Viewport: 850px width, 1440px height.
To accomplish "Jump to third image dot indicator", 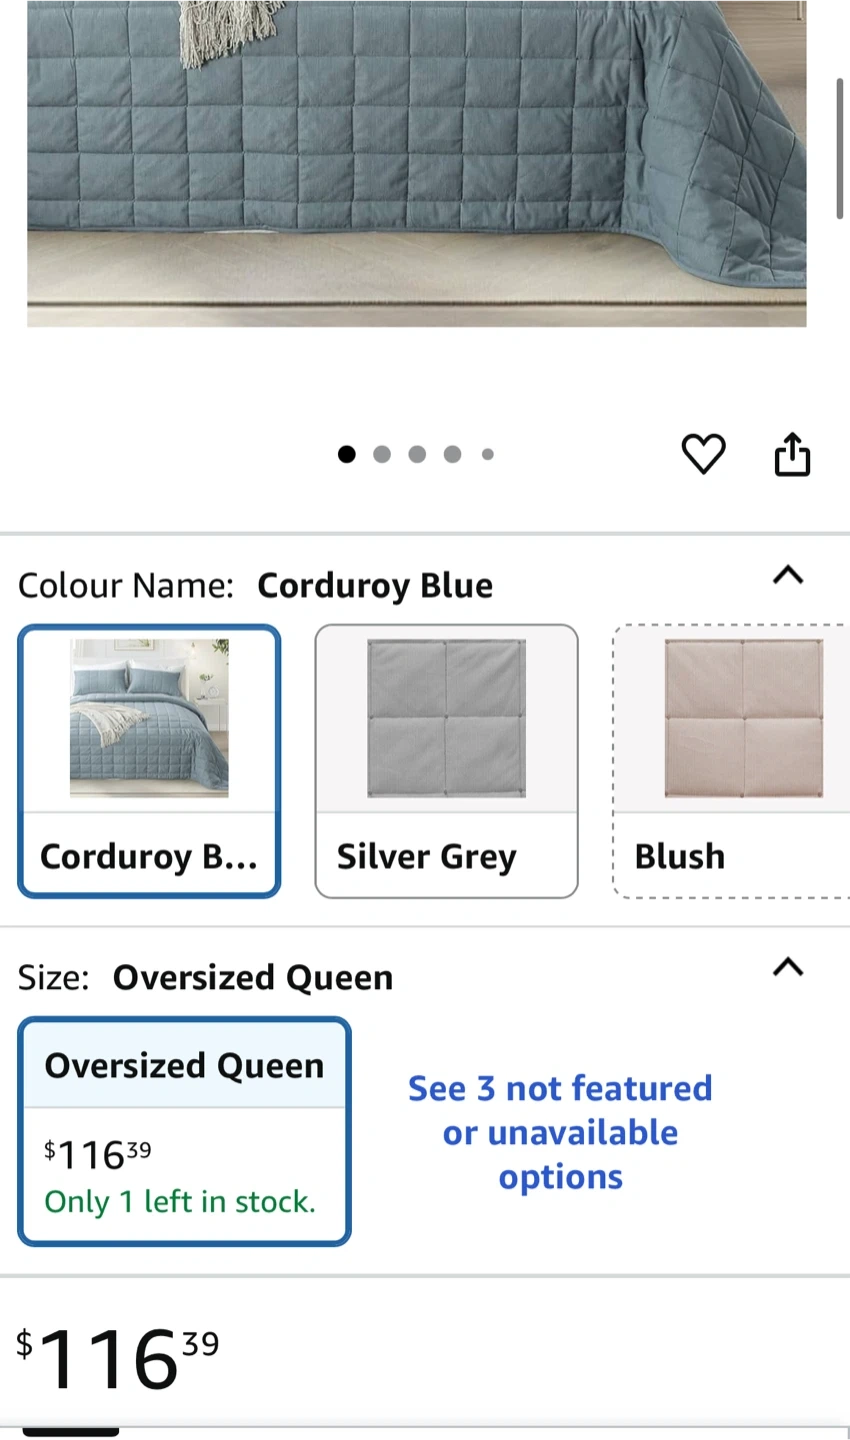I will point(417,454).
